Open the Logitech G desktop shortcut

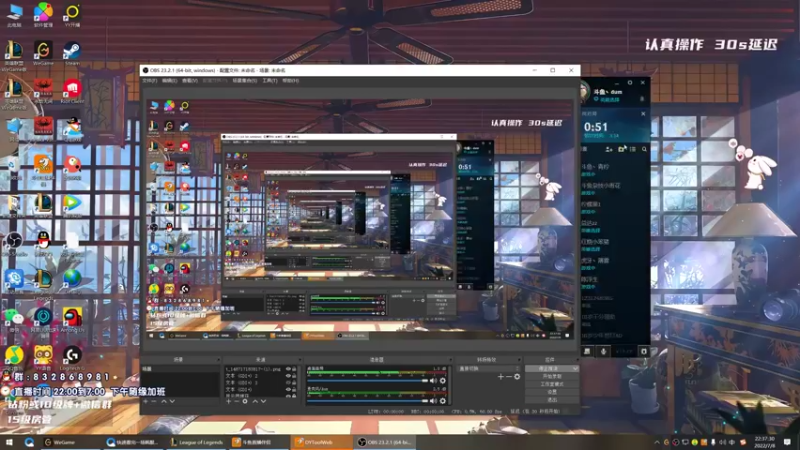72,358
